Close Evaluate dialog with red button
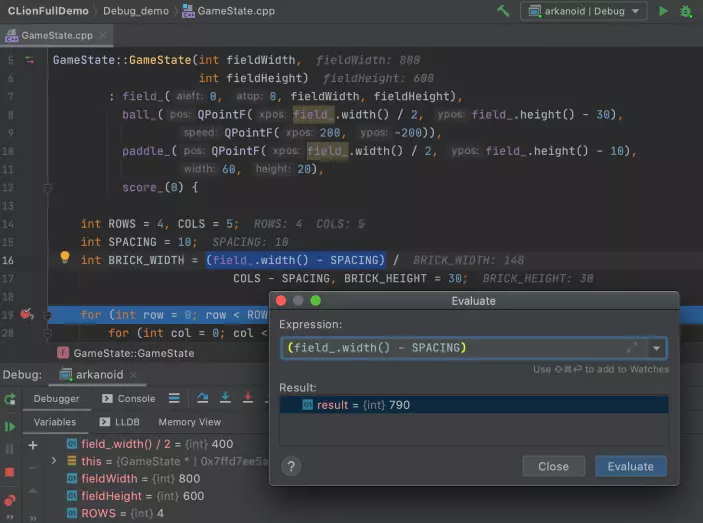Screen dimensions: 703x523 pos(281,301)
